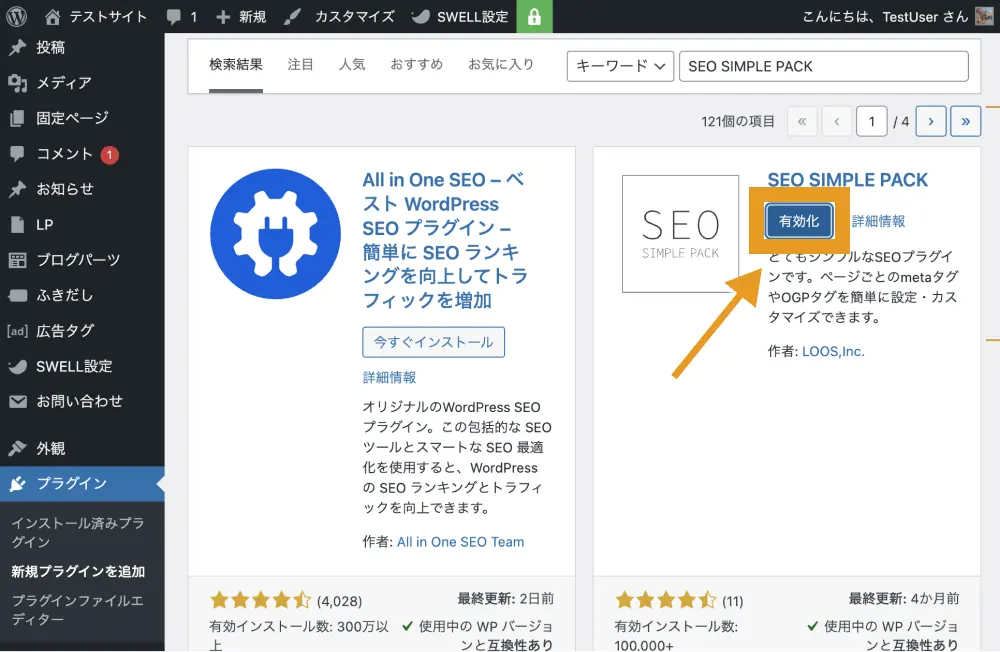Open the キーワード search type dropdown
The height and width of the screenshot is (652, 1000).
pos(620,66)
